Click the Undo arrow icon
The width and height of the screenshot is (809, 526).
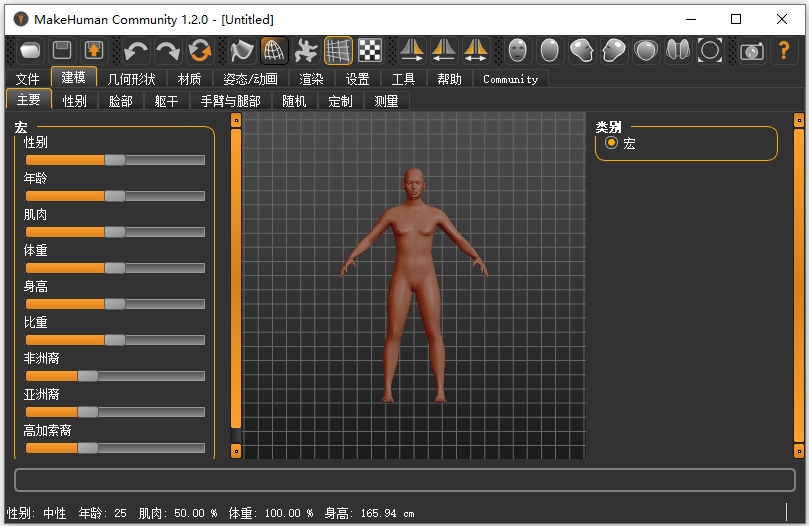click(x=136, y=50)
